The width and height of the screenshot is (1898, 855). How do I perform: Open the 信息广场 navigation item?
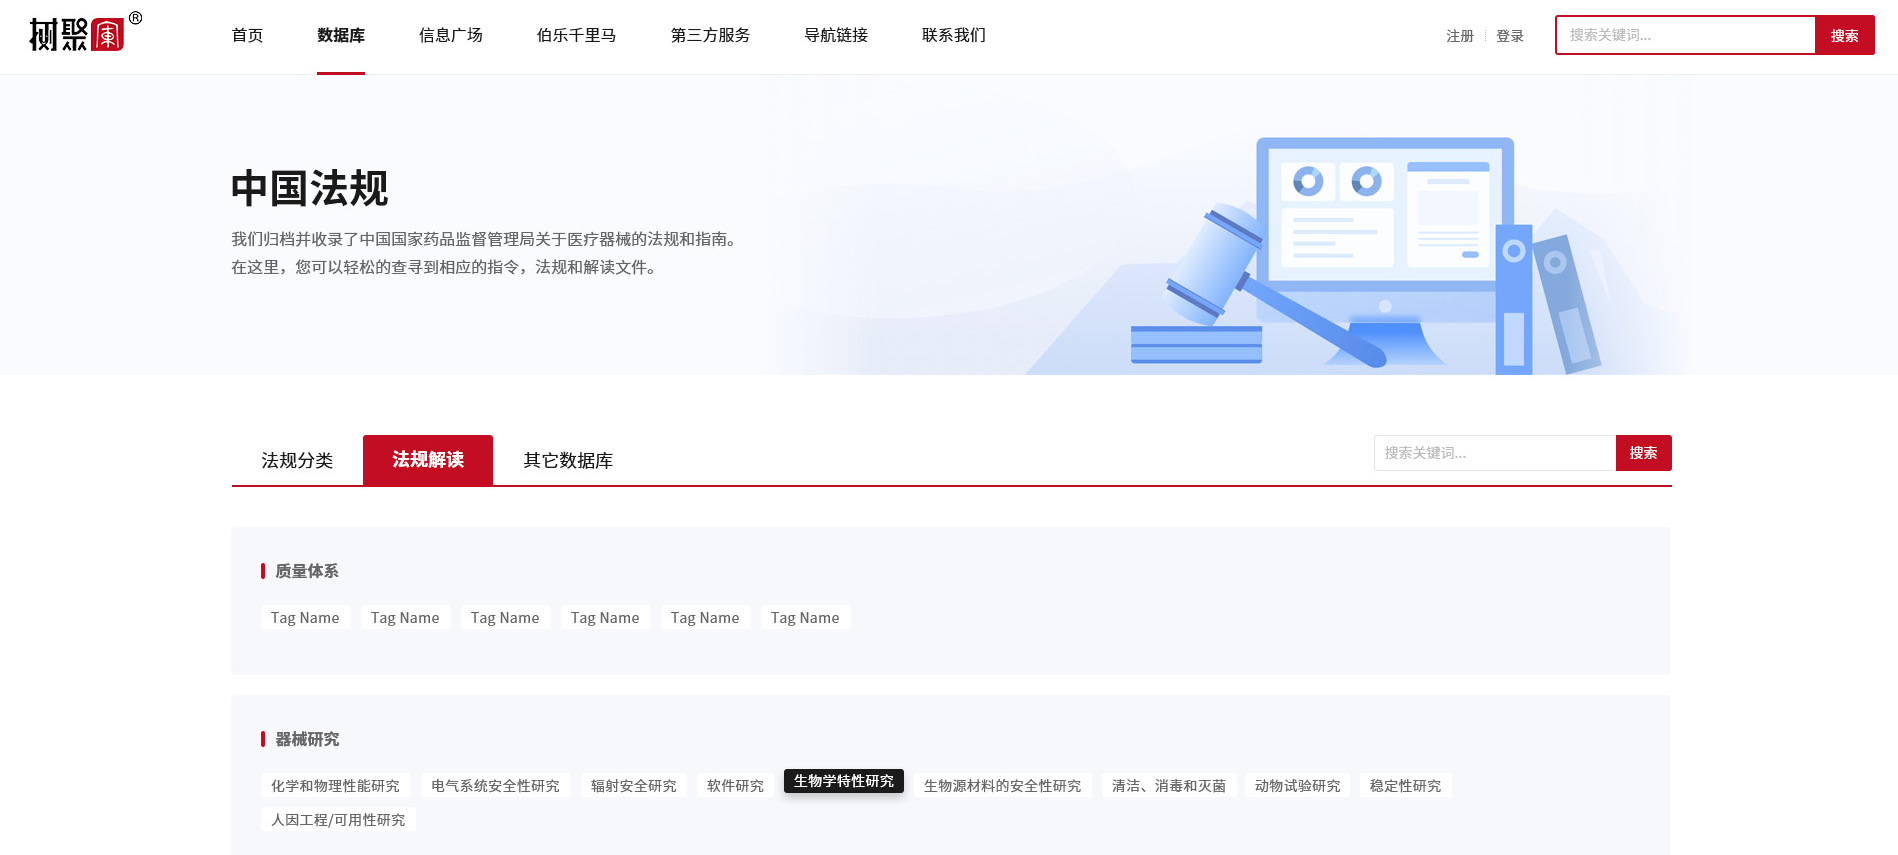450,36
